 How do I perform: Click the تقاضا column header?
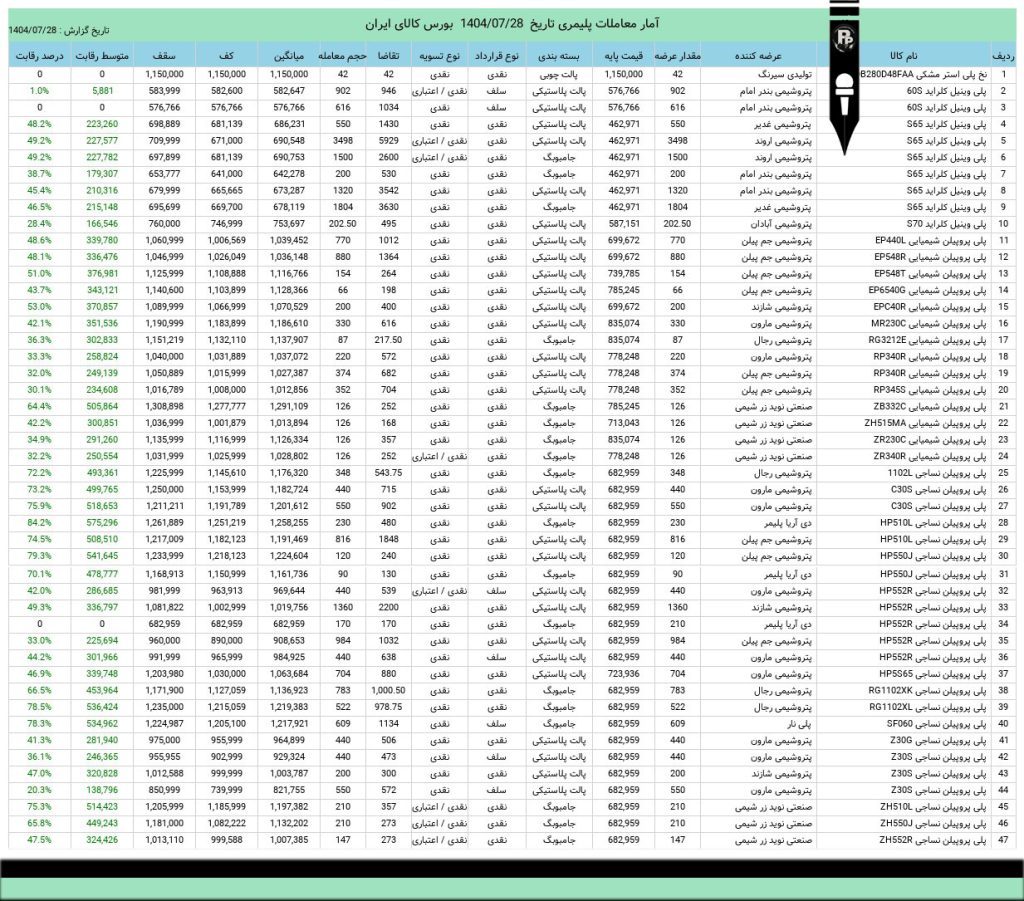[388, 56]
